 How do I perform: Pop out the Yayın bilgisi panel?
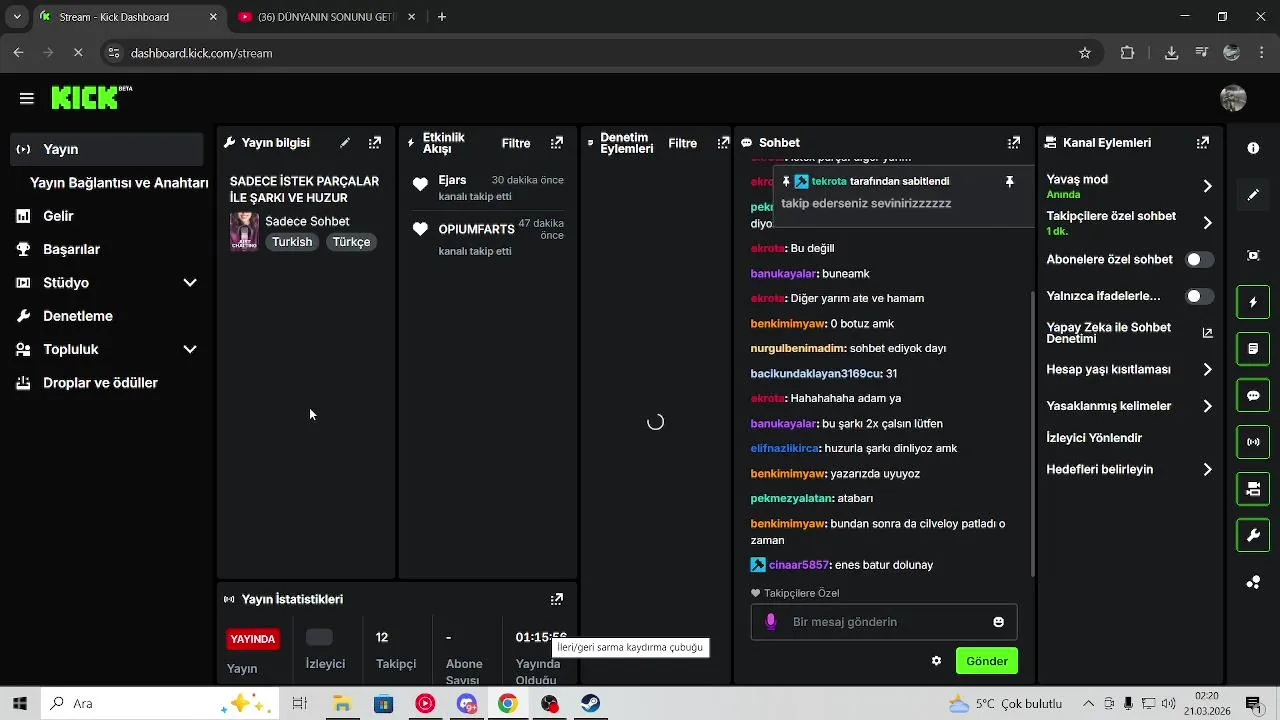pyautogui.click(x=375, y=143)
